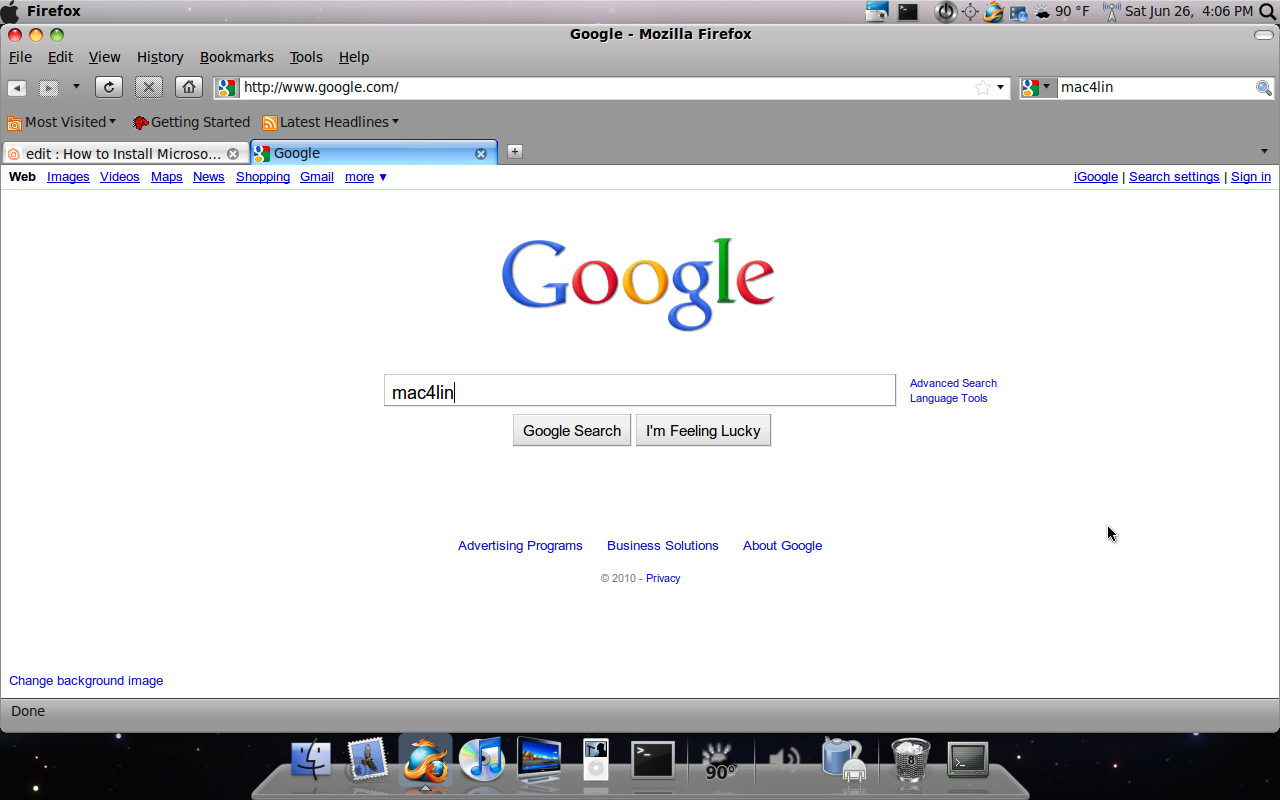
Task: Open the iPod icon in dock
Action: (x=595, y=760)
